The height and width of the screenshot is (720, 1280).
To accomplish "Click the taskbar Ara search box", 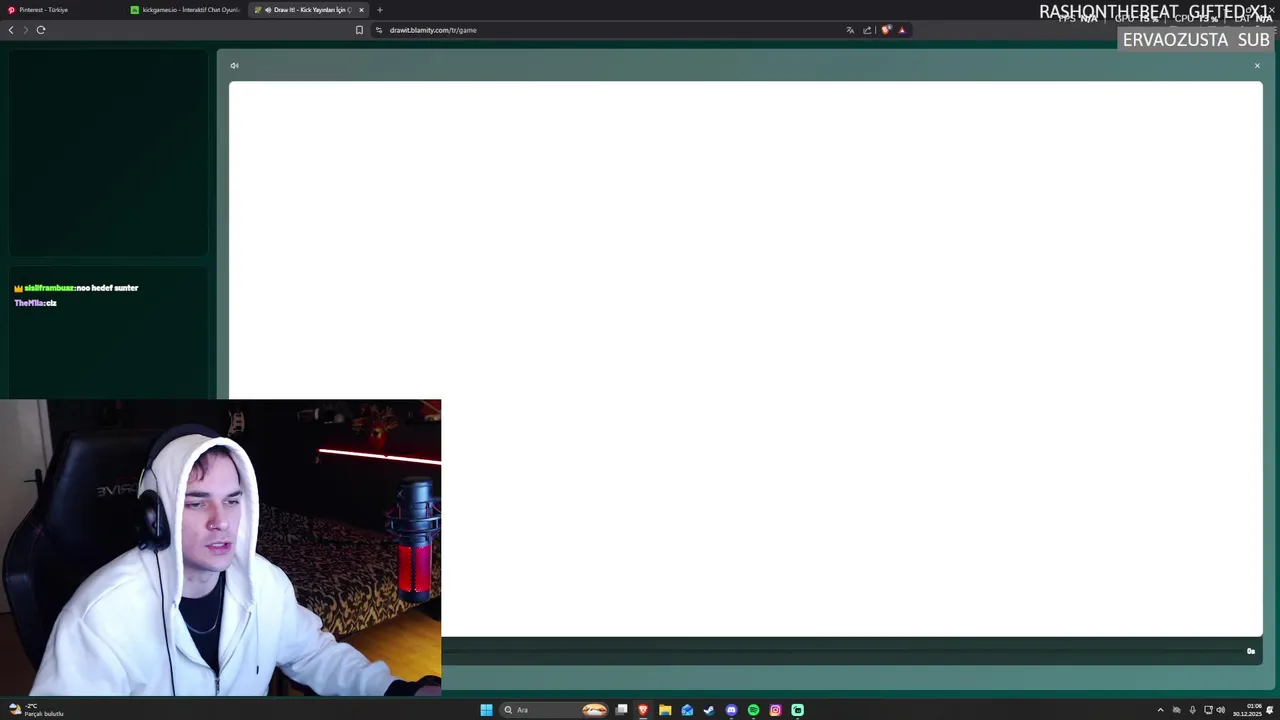I will (x=555, y=710).
